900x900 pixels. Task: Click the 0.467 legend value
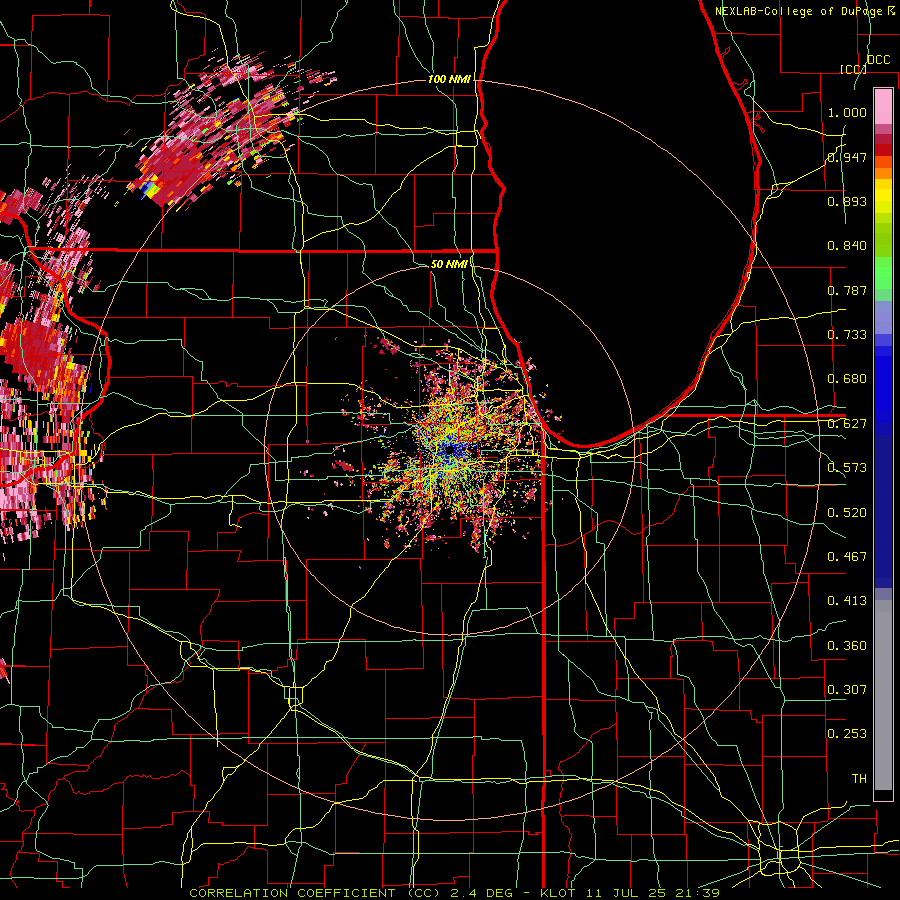tap(847, 557)
